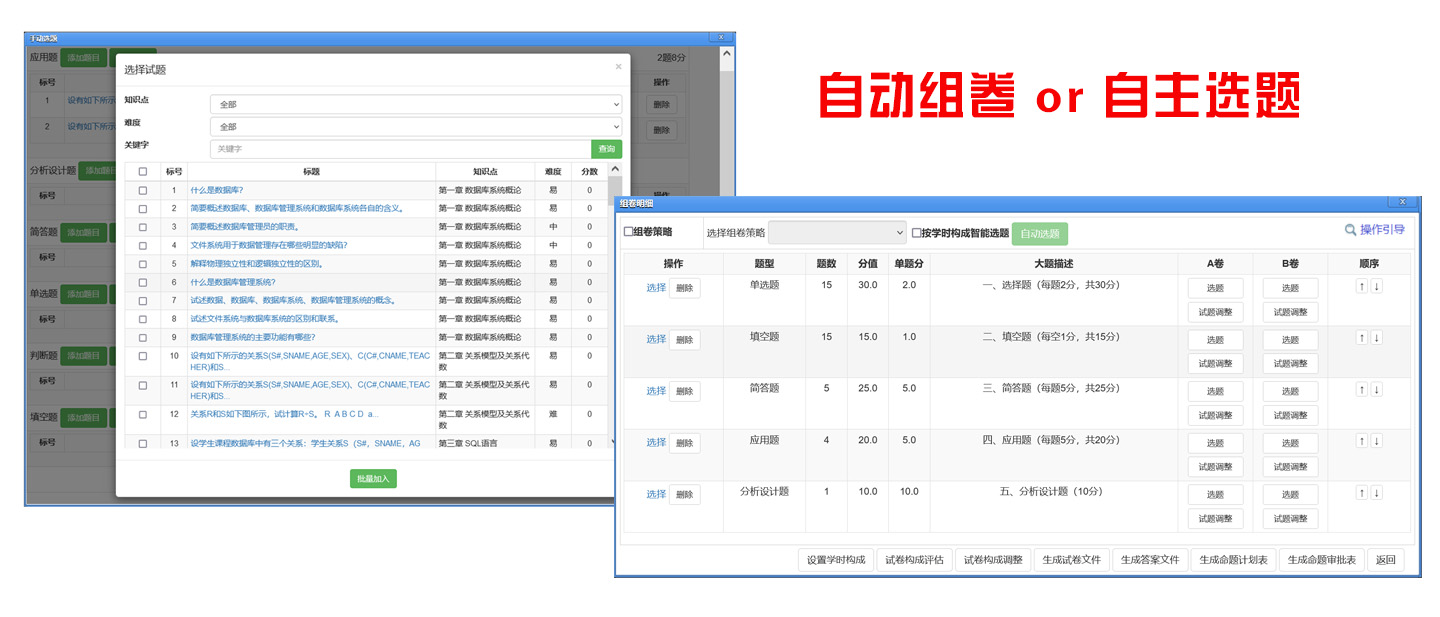This screenshot has height=617, width=1440.
Task: Enable the 组卷策略 checkbox
Action: coord(628,232)
